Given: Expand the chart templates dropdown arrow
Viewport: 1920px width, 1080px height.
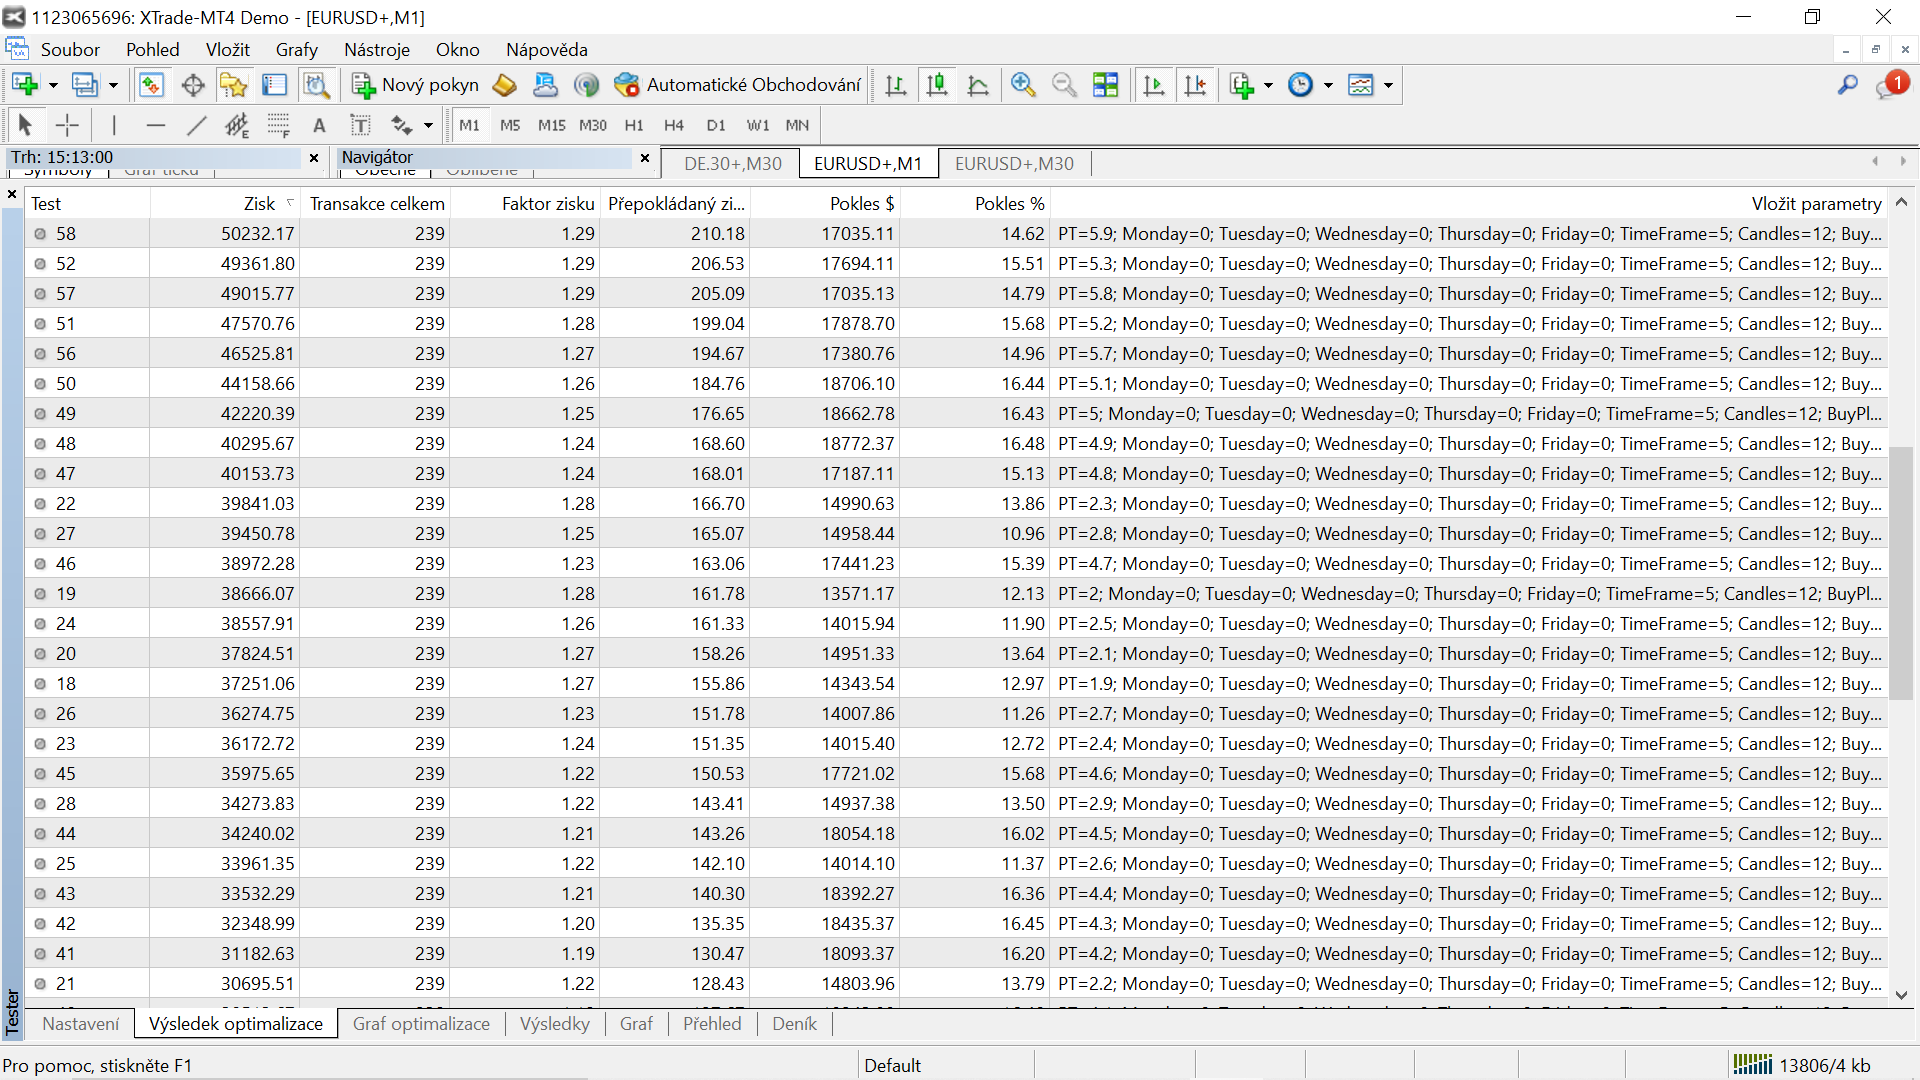Looking at the screenshot, I should [x=1388, y=85].
